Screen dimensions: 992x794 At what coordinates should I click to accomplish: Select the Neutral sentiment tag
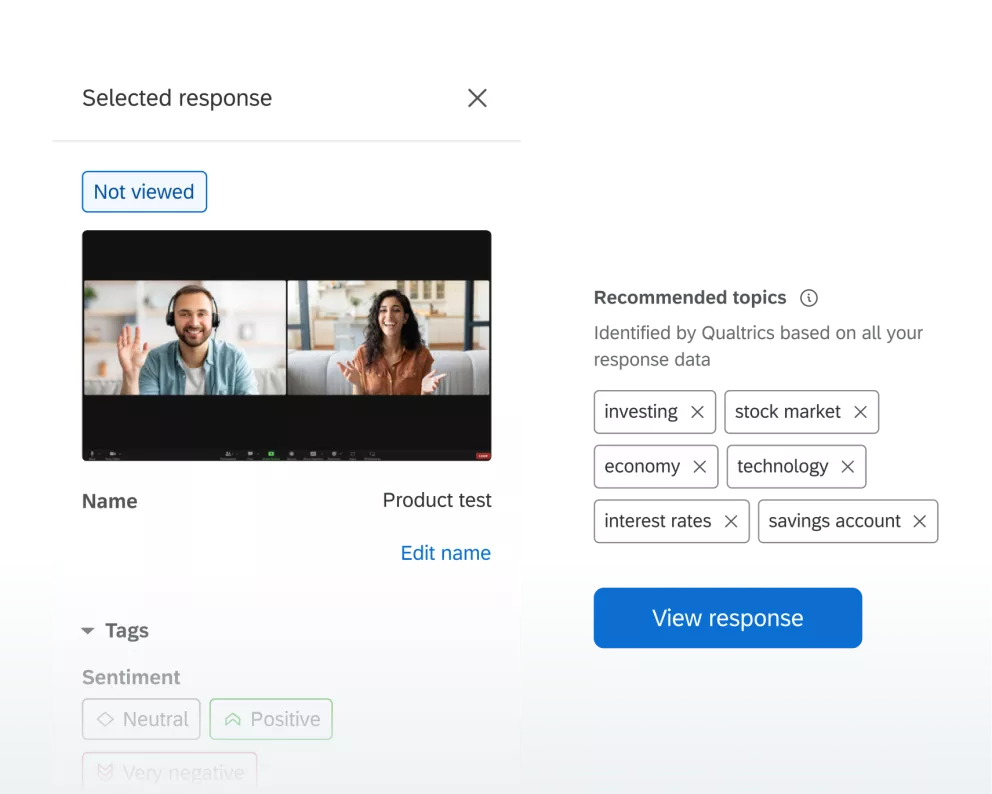141,719
